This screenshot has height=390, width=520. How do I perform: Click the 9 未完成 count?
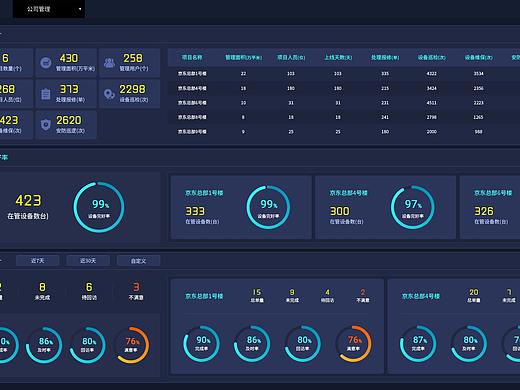292,292
